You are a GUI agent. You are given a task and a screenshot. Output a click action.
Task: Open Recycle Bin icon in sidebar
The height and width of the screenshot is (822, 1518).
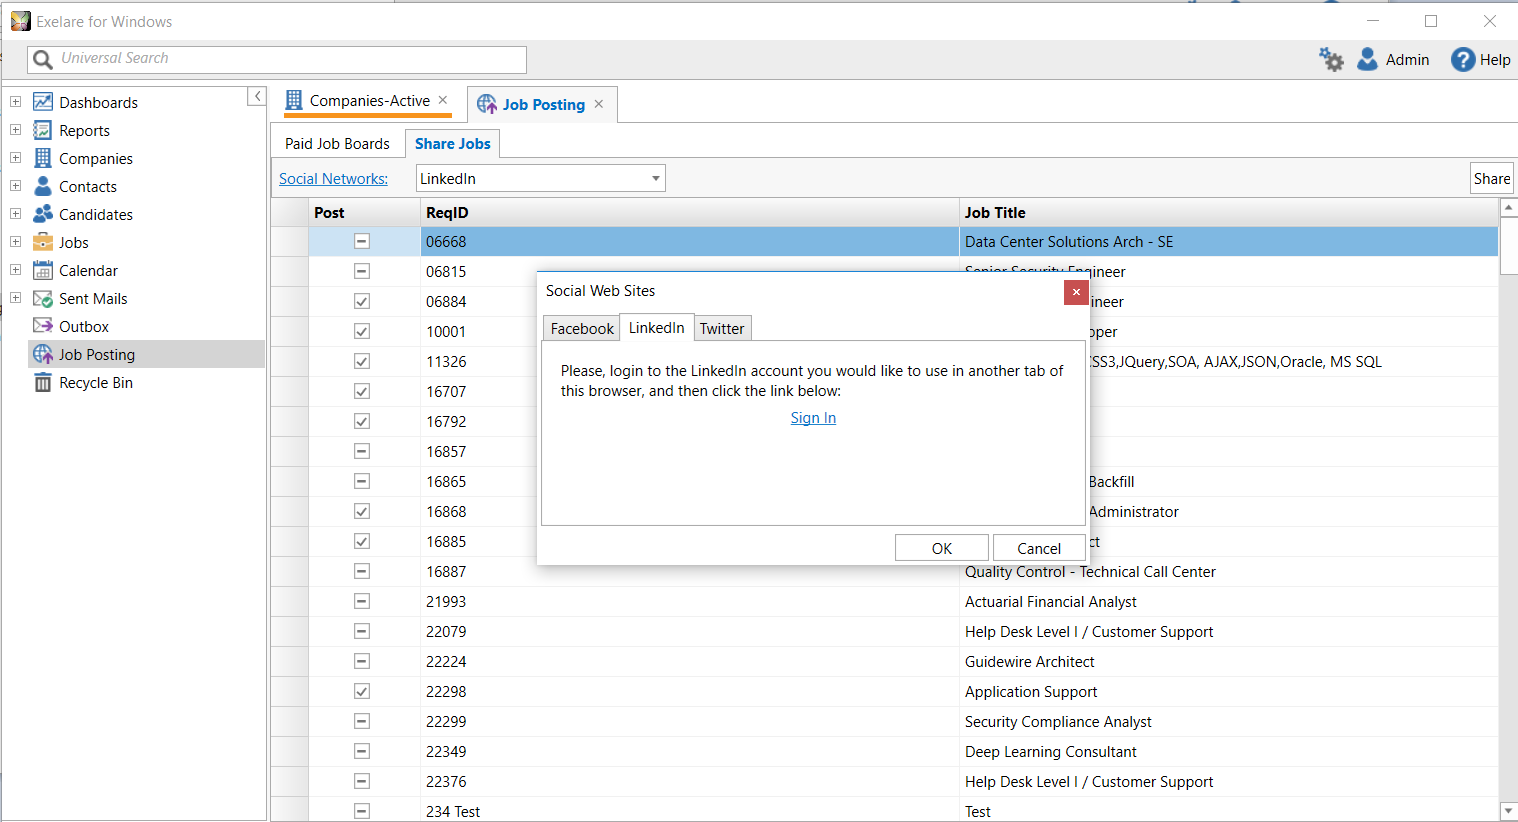tap(43, 382)
